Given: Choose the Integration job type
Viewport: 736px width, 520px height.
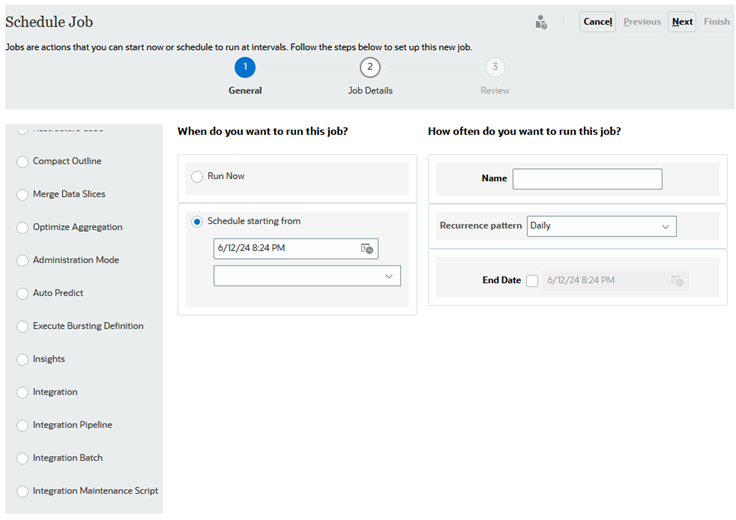Looking at the screenshot, I should pyautogui.click(x=22, y=392).
